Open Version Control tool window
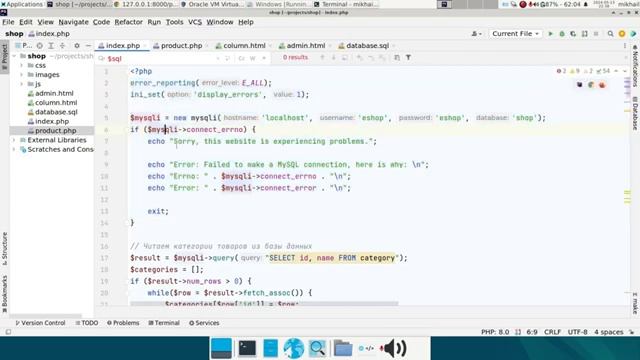Screen dimensions: 640x360 tap(40, 323)
